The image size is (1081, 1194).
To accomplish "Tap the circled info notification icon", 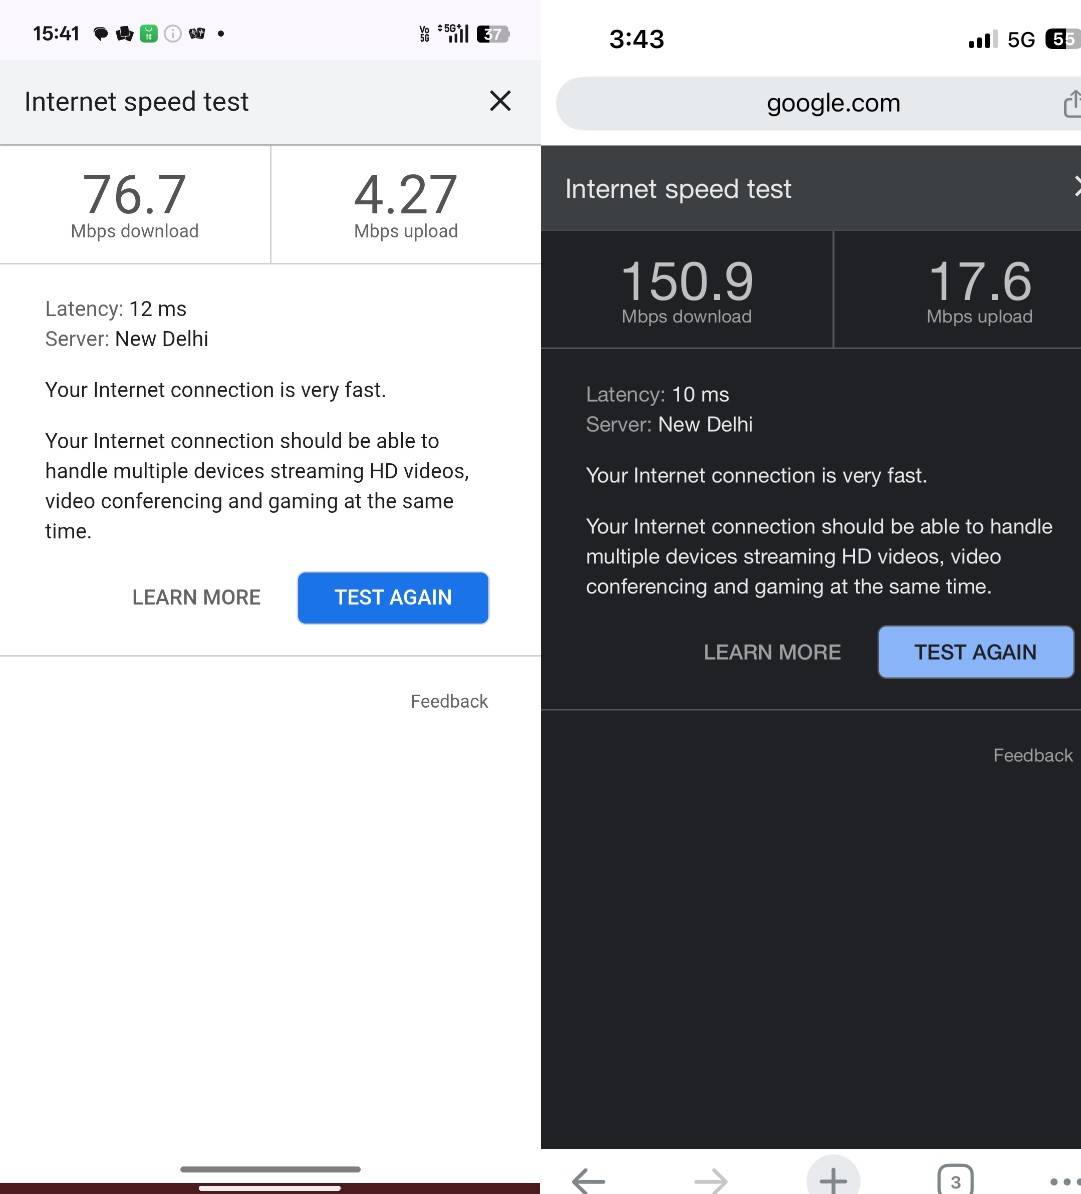I will click(172, 34).
